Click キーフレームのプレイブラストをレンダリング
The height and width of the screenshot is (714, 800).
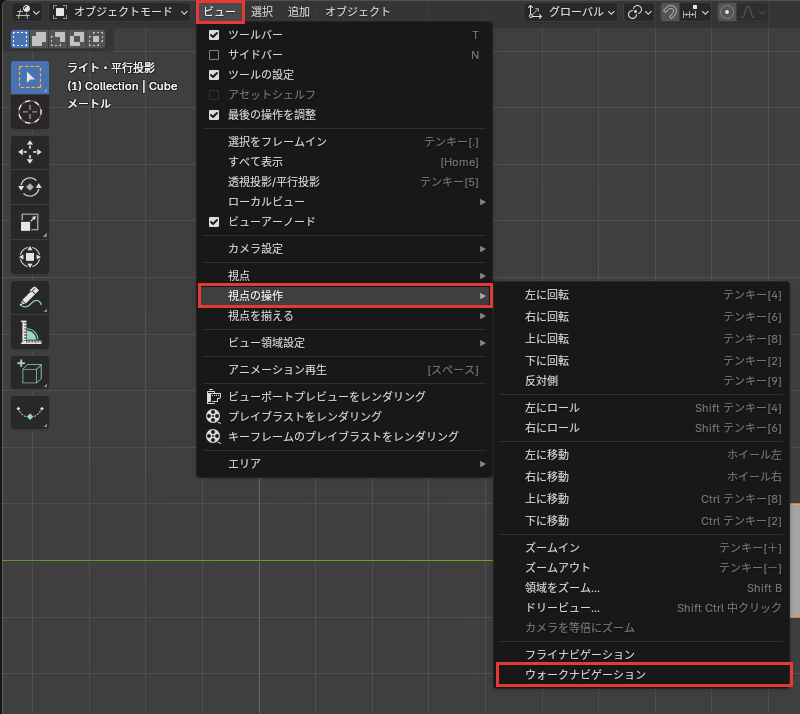click(344, 436)
